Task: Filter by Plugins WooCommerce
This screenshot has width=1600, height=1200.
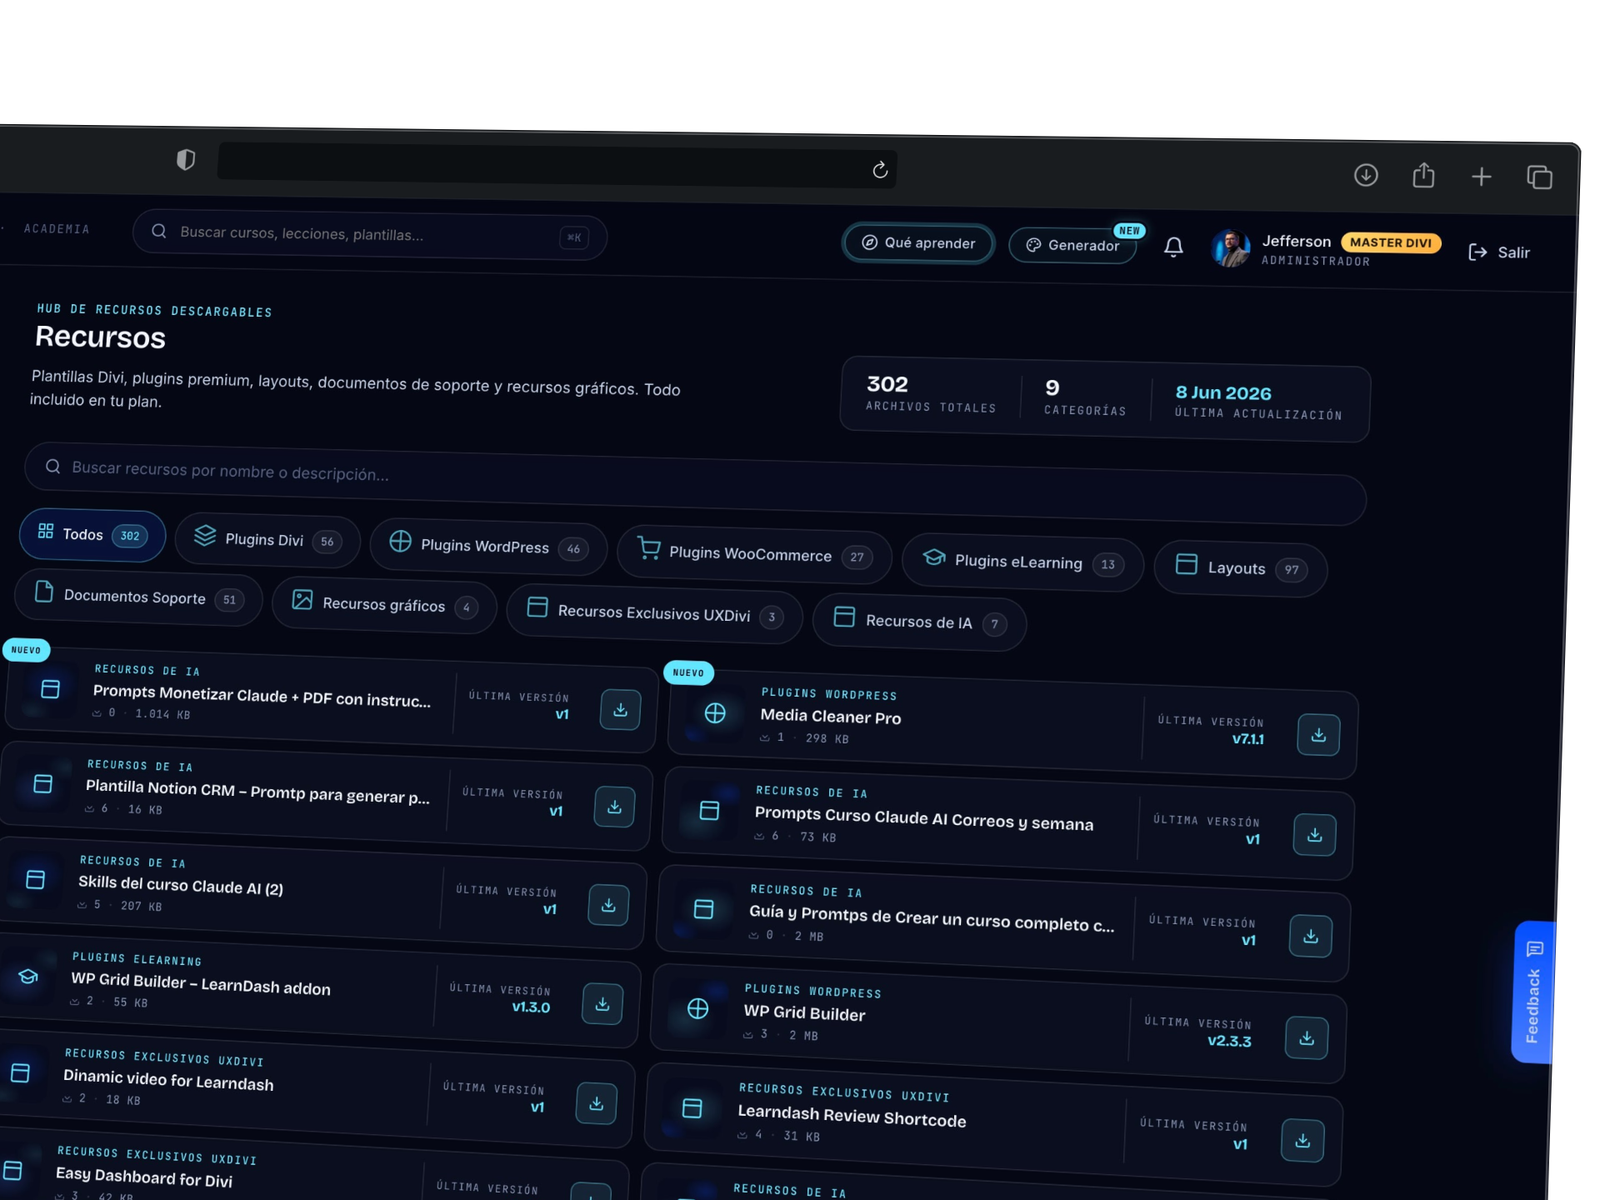Action: 755,555
